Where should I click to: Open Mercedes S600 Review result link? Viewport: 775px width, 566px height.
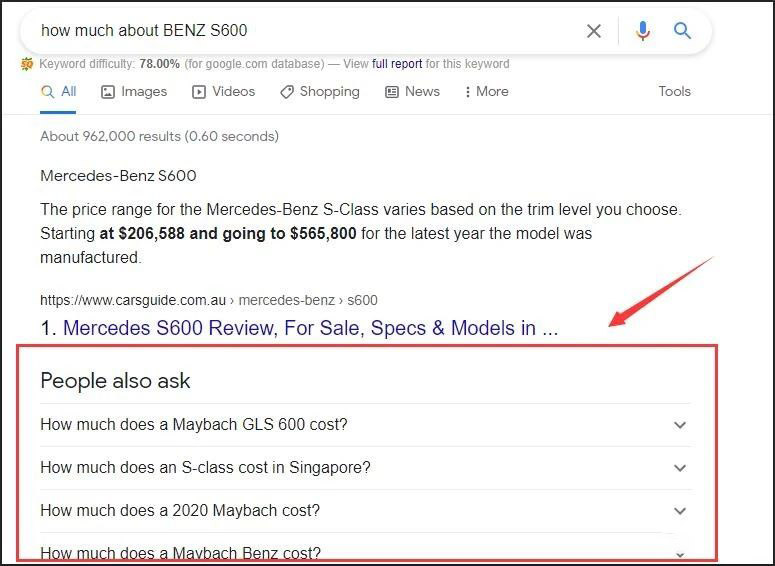coord(310,328)
